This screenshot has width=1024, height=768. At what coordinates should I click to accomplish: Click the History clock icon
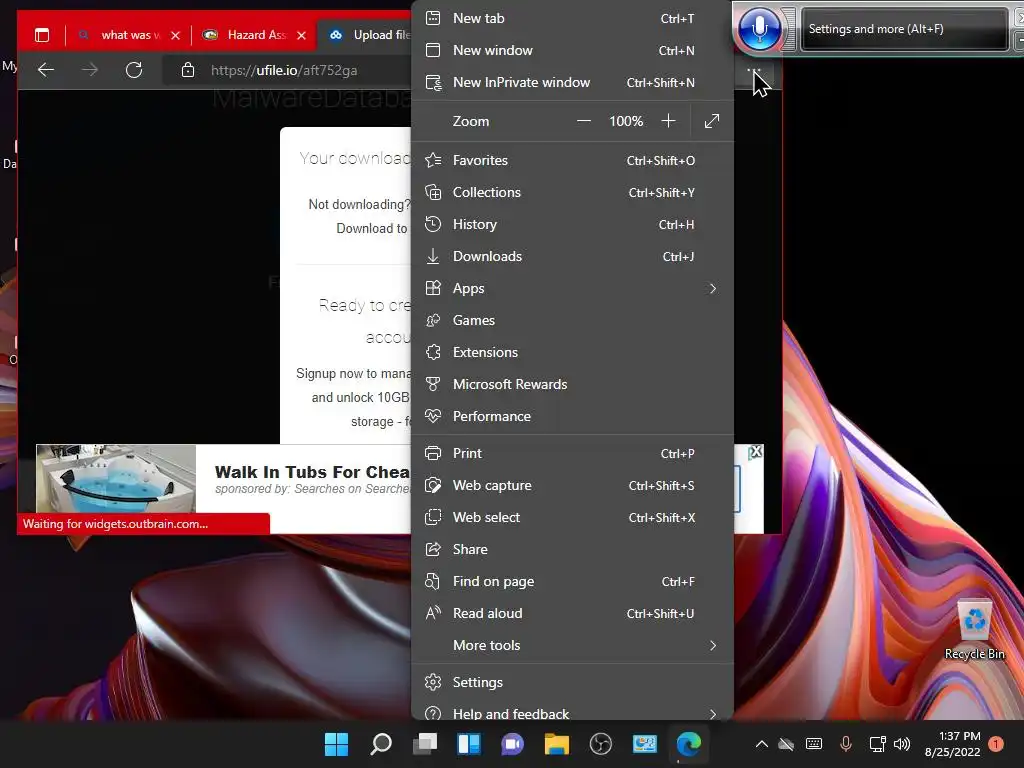coord(433,224)
